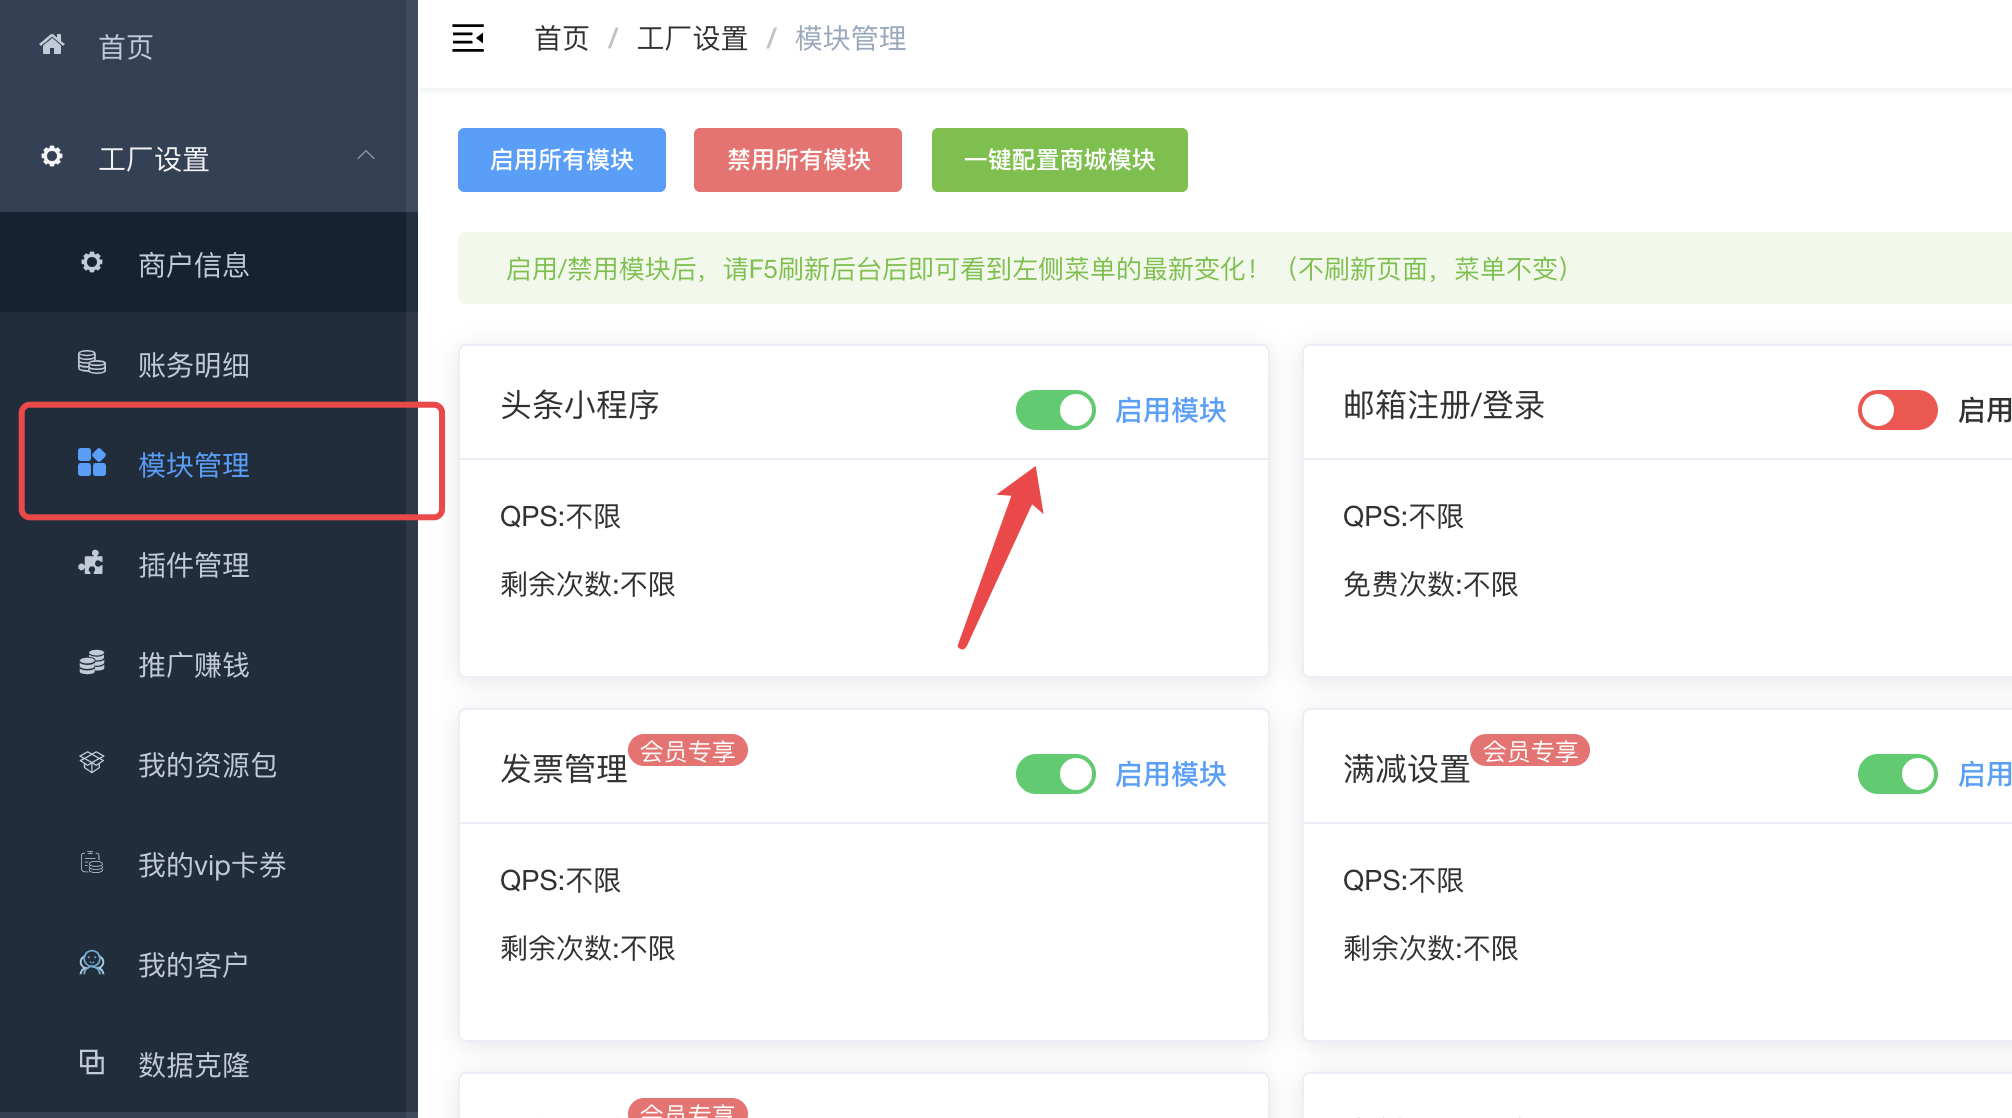Open 商户信息 menu item
The height and width of the screenshot is (1118, 2012).
pos(193,265)
